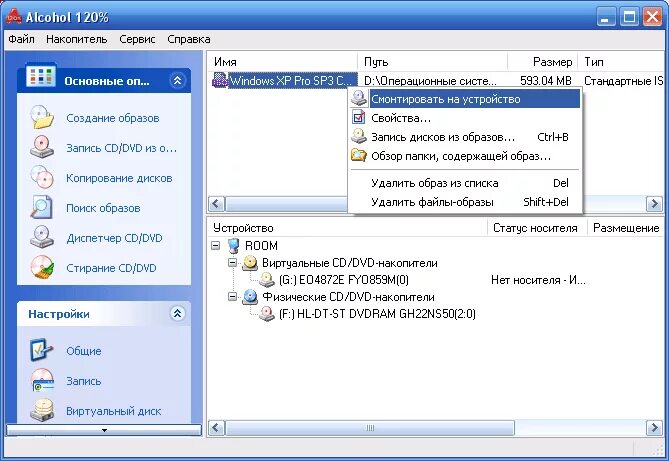Open the Стирание CD/DVD link
This screenshot has height=461, width=669.
(x=111, y=268)
